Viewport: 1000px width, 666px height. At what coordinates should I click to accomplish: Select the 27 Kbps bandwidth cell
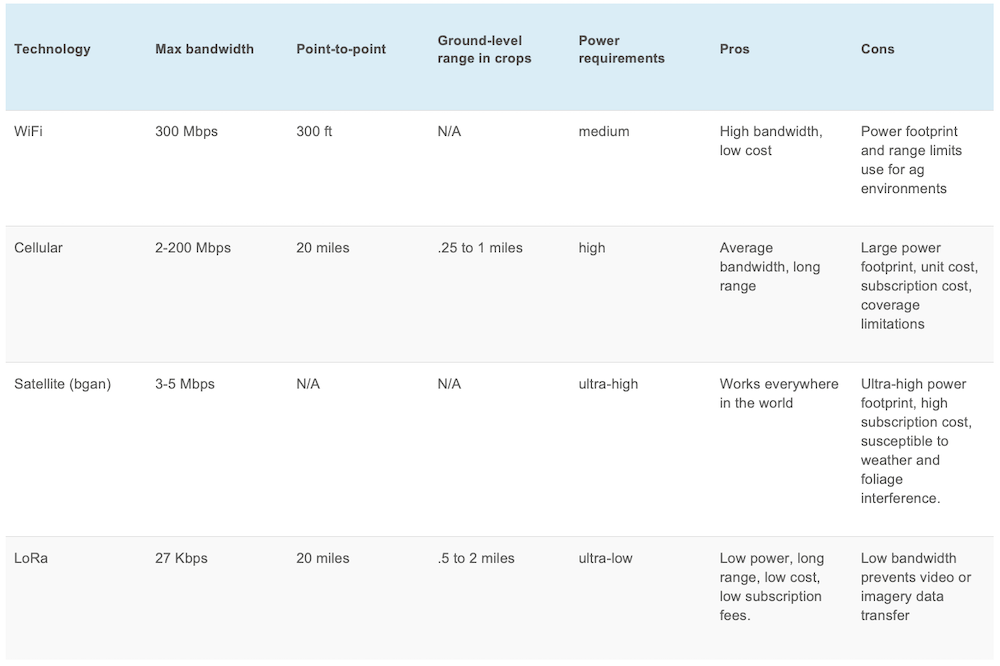pos(181,558)
